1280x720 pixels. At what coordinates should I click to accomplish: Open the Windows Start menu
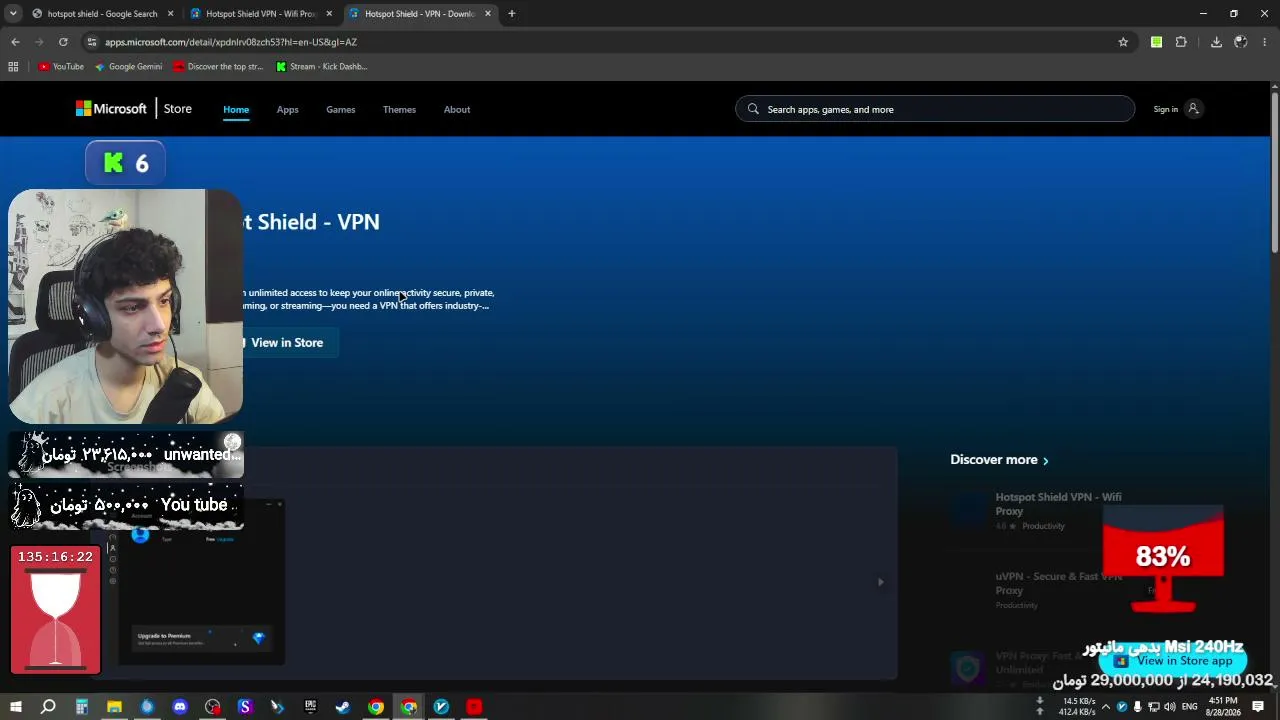coord(15,707)
